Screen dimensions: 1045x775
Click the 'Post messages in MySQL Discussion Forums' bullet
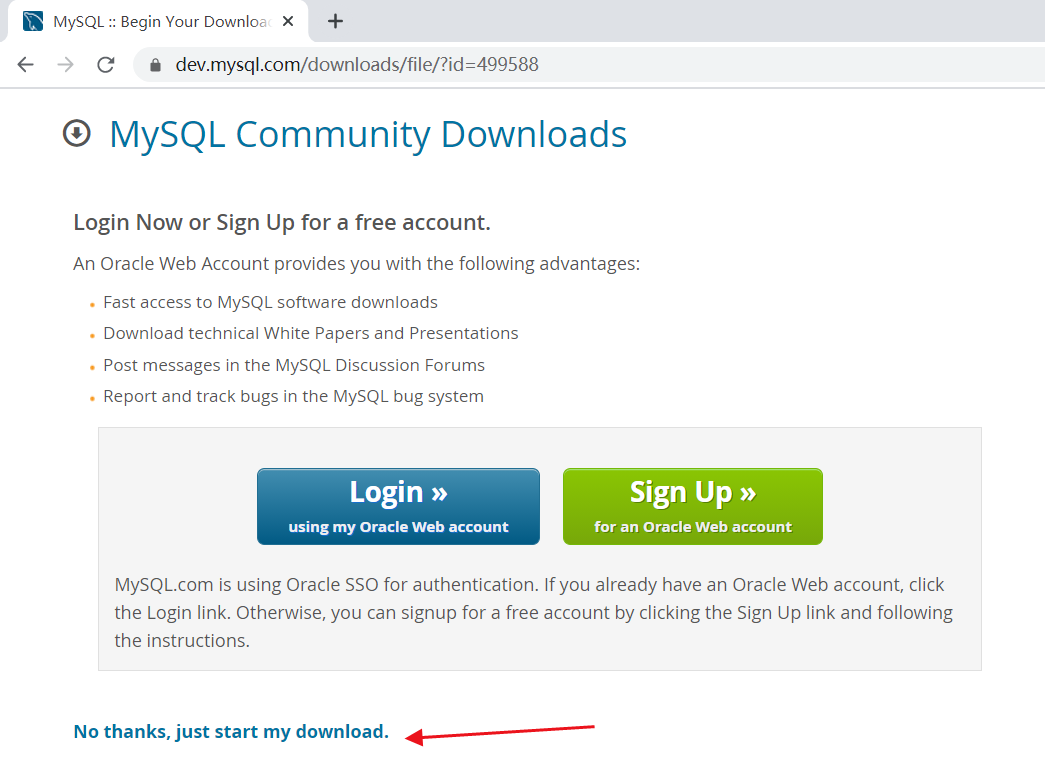[x=294, y=365]
